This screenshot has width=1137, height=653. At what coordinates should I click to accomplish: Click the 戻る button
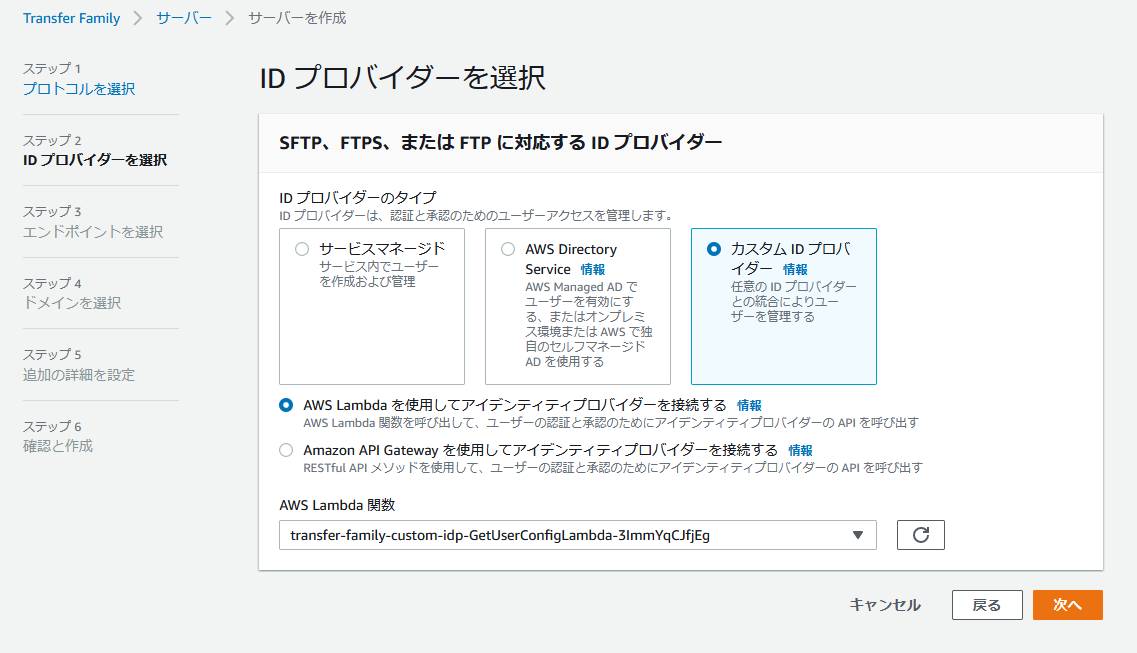click(x=987, y=604)
